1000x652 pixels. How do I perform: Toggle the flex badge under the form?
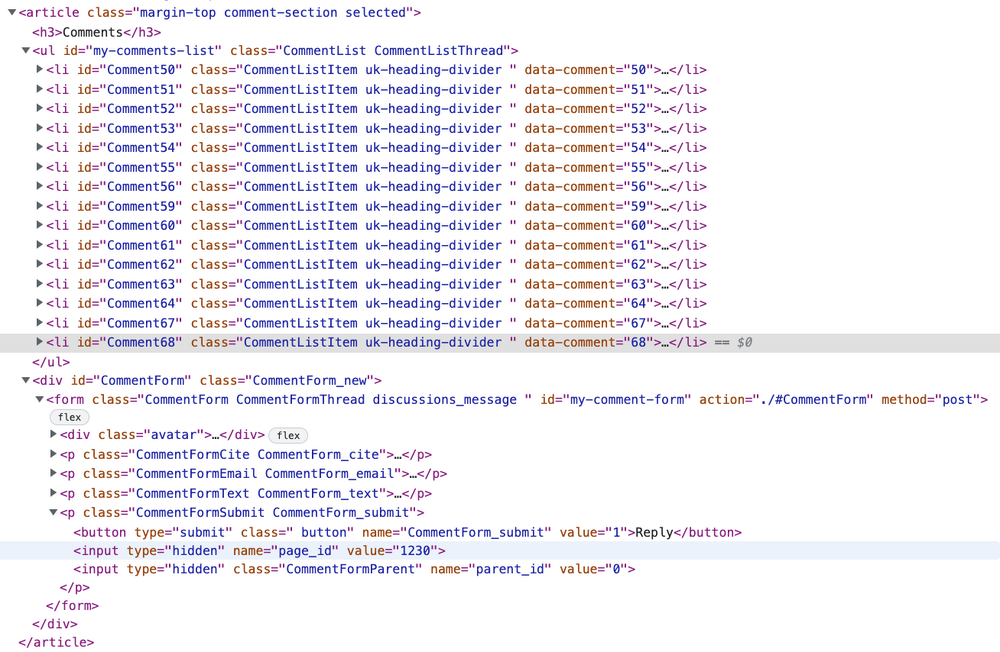pos(70,417)
